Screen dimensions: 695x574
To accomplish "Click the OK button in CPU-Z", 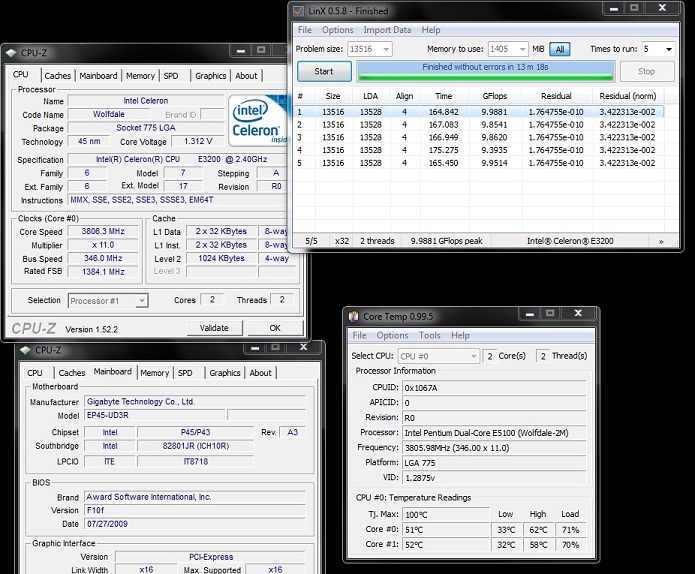I will tap(275, 328).
